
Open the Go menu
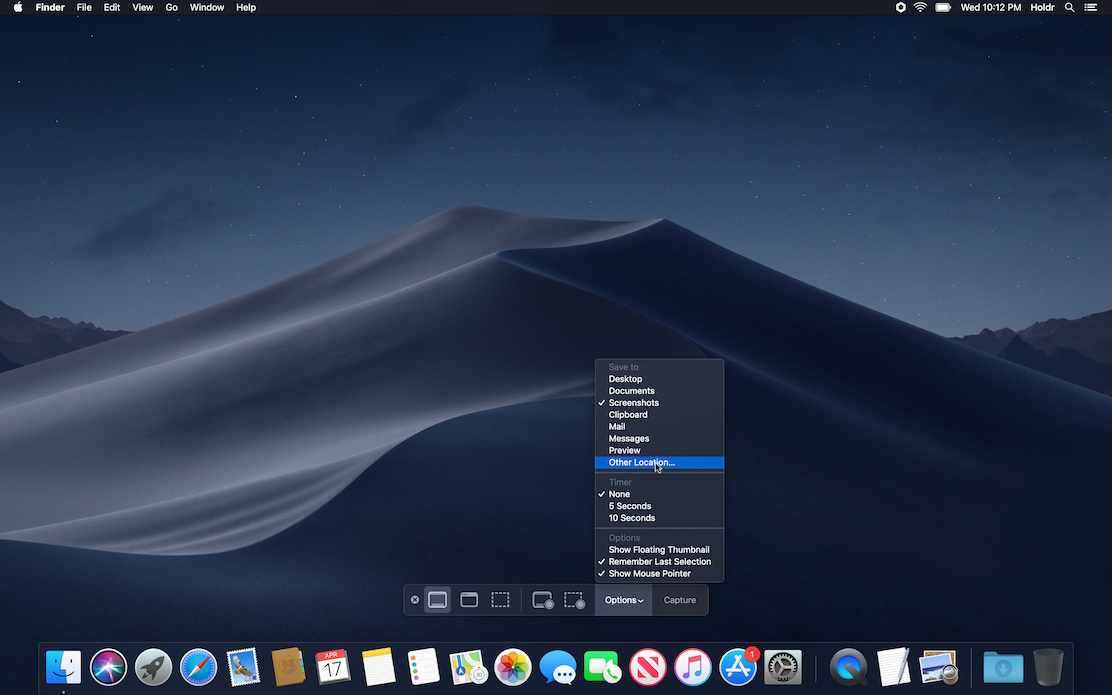coord(172,7)
